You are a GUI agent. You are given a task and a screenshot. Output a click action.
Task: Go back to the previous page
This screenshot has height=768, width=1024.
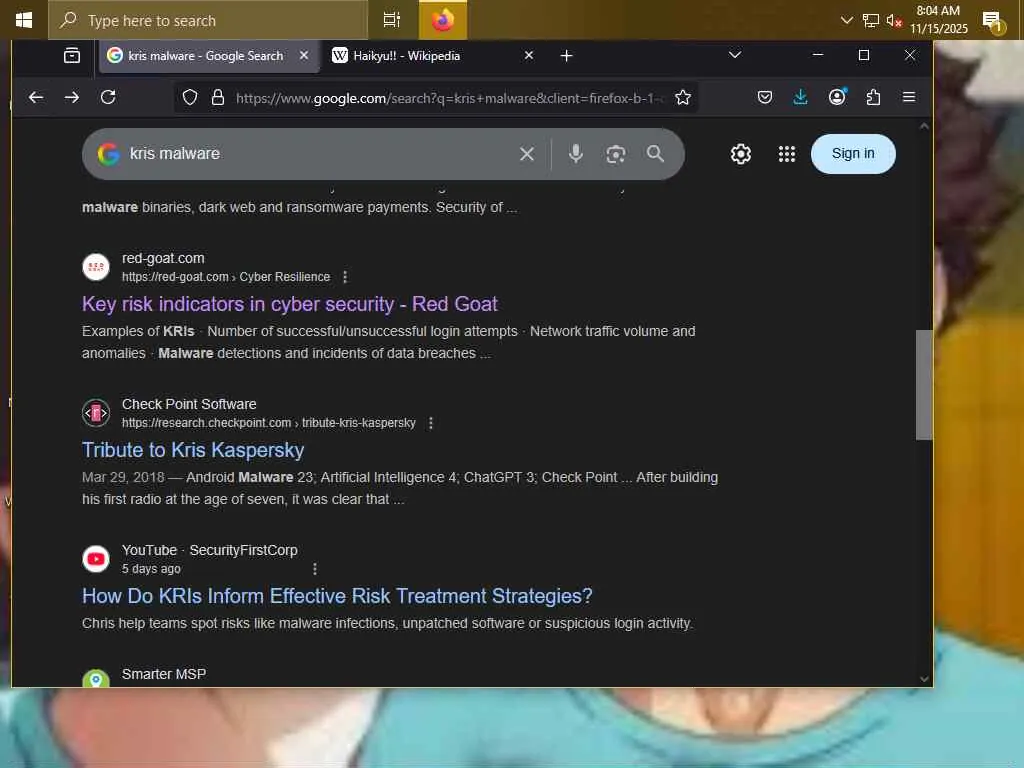tap(36, 97)
